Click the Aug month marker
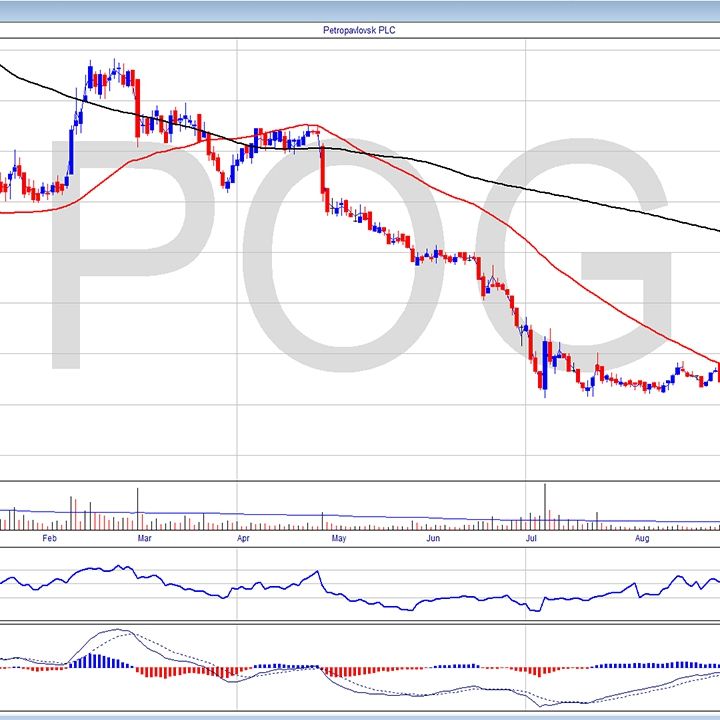This screenshot has width=720, height=720. click(x=642, y=538)
